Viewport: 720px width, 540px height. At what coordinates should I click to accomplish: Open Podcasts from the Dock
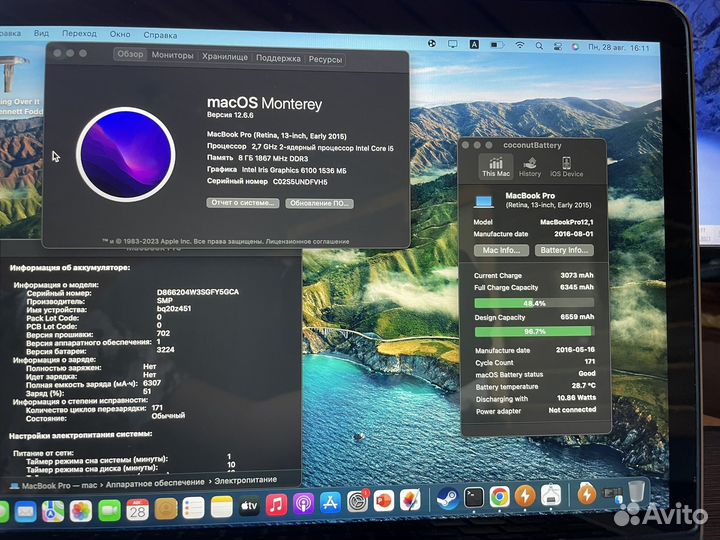tap(303, 505)
